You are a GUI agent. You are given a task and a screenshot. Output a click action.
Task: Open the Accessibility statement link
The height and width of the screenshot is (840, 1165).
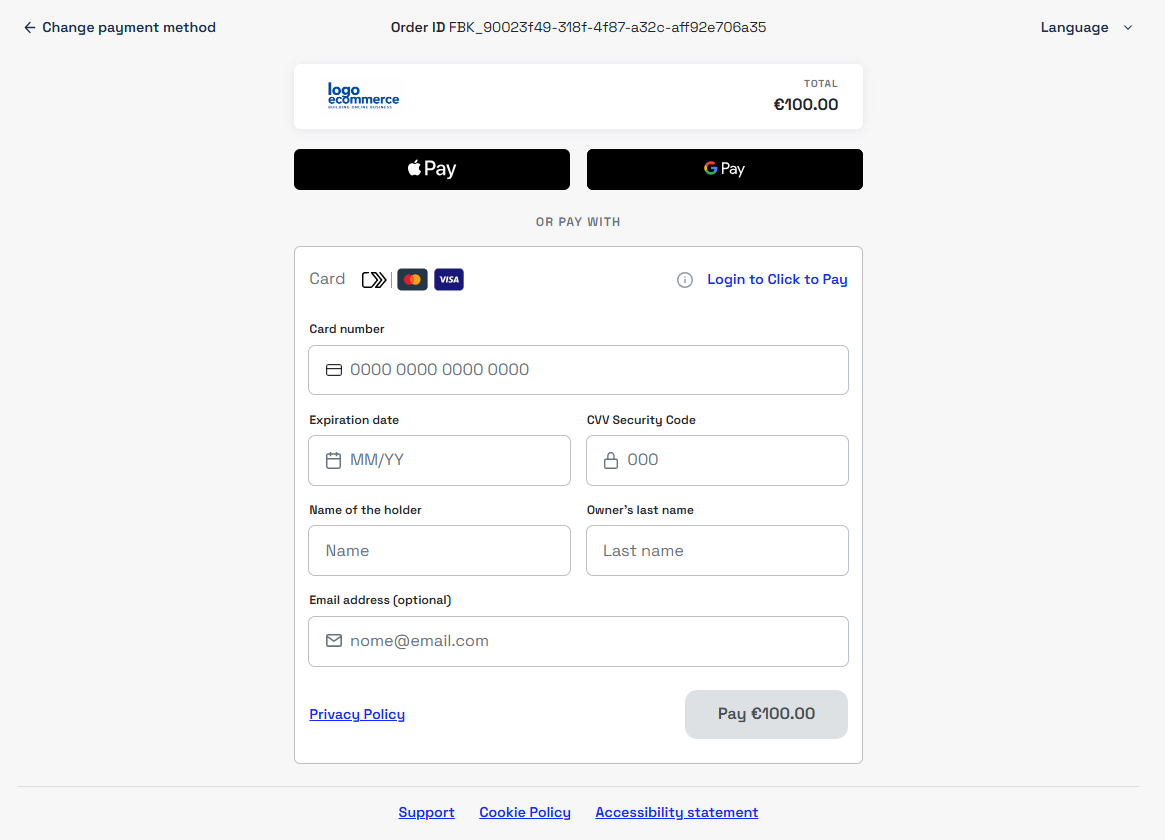[677, 813]
